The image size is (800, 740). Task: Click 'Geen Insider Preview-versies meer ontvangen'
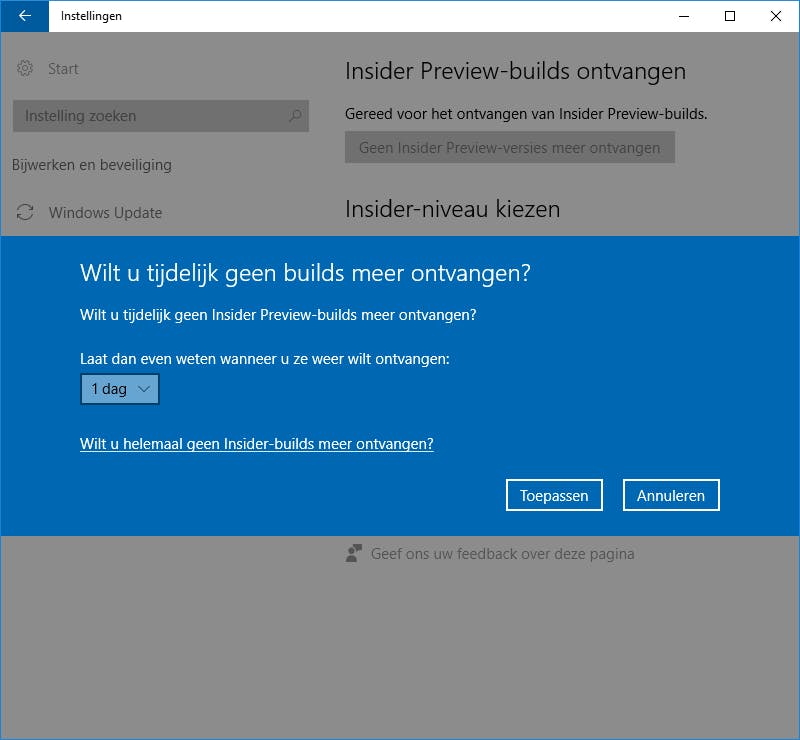pyautogui.click(x=509, y=147)
